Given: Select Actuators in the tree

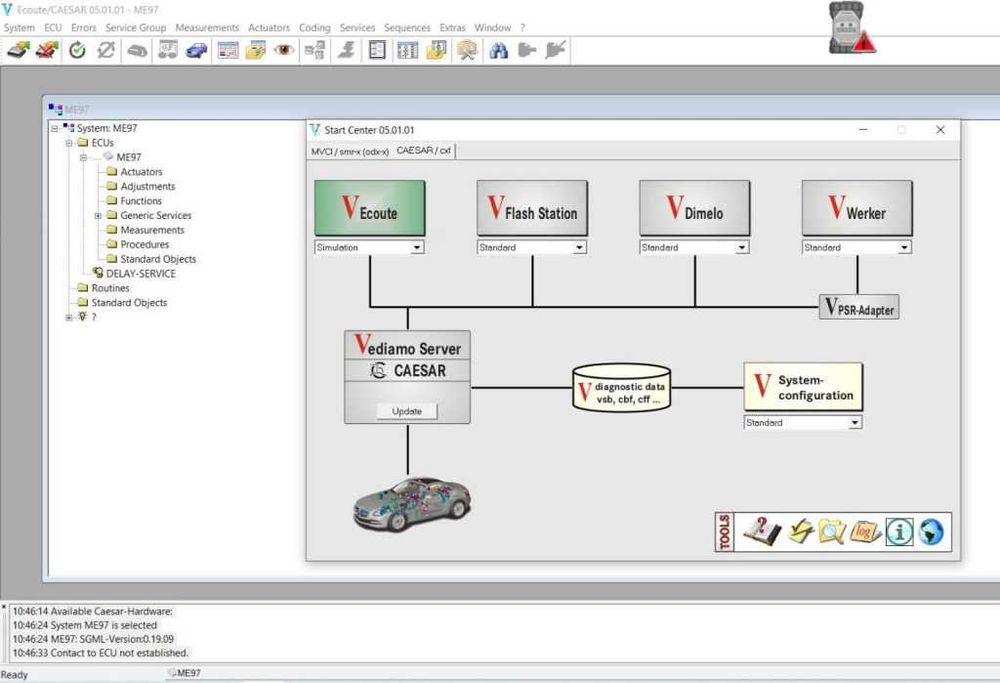Looking at the screenshot, I should [x=141, y=172].
